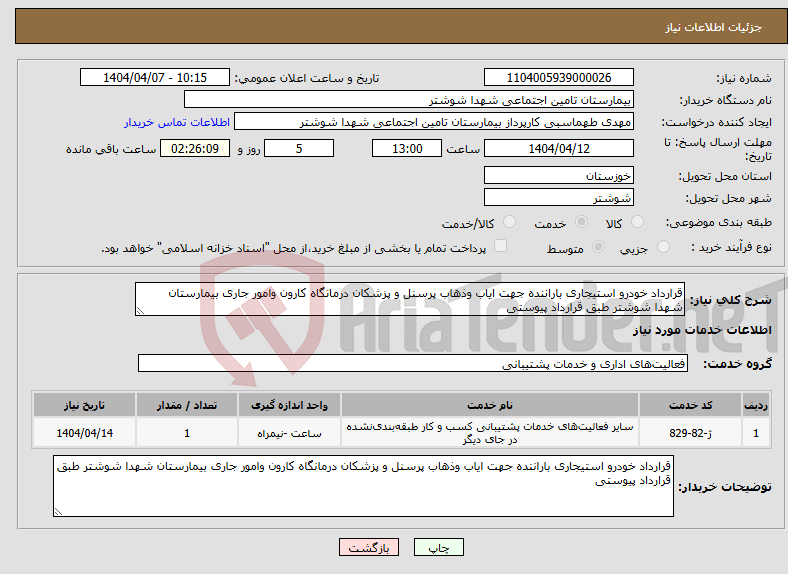Click the city field شوشتر

pos(558,198)
